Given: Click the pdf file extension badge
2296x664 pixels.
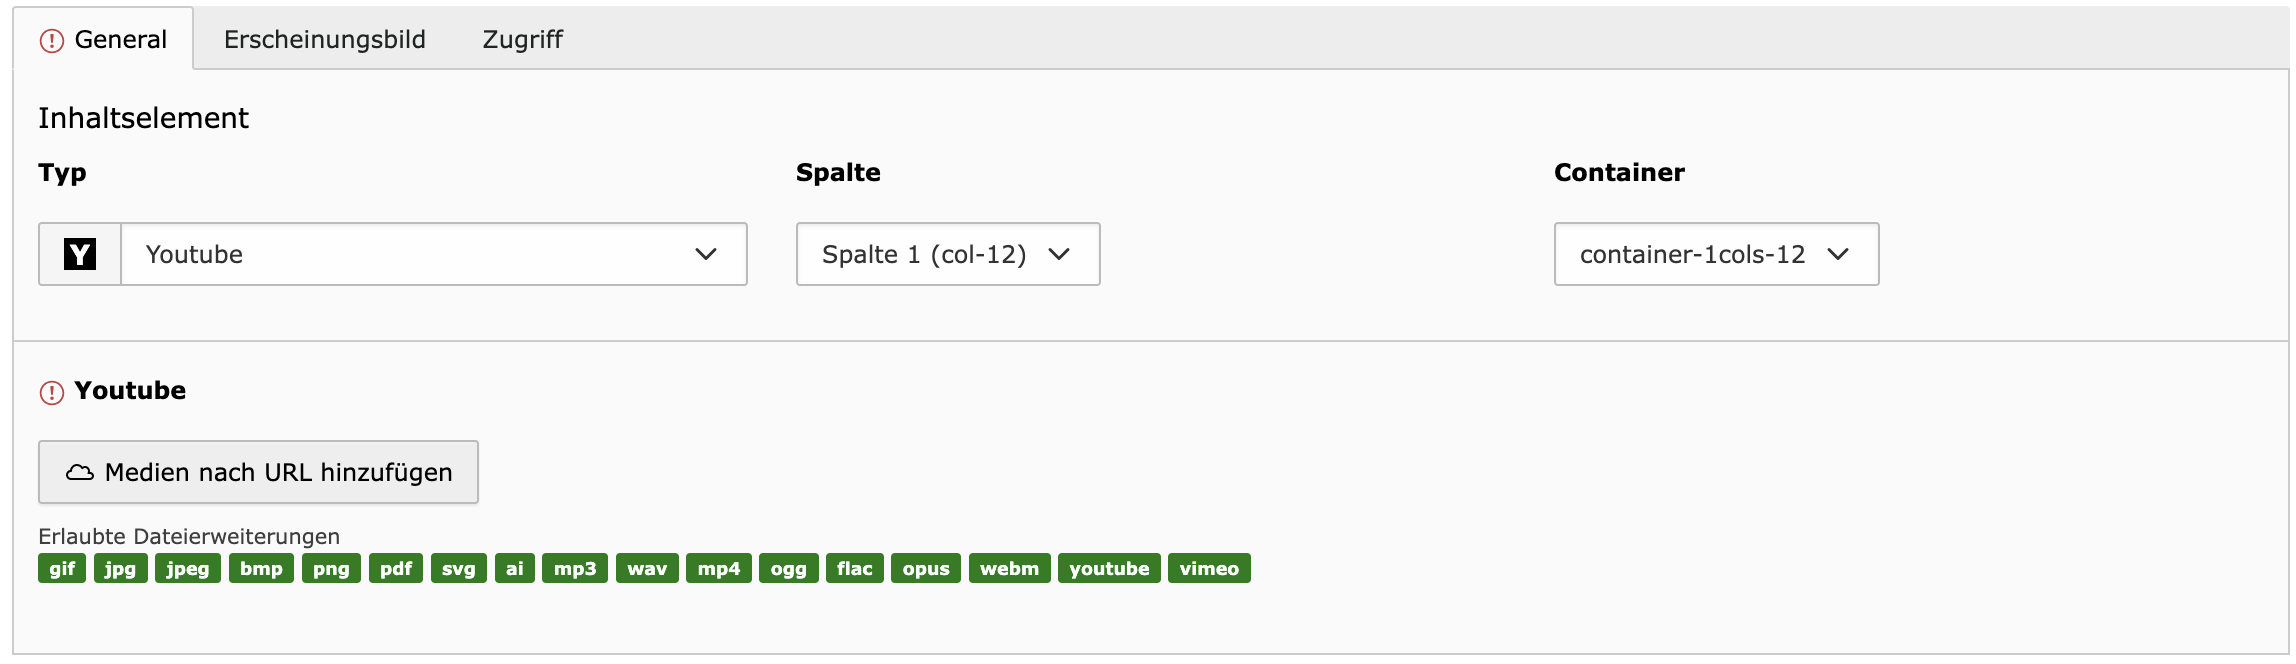Looking at the screenshot, I should pyautogui.click(x=395, y=568).
